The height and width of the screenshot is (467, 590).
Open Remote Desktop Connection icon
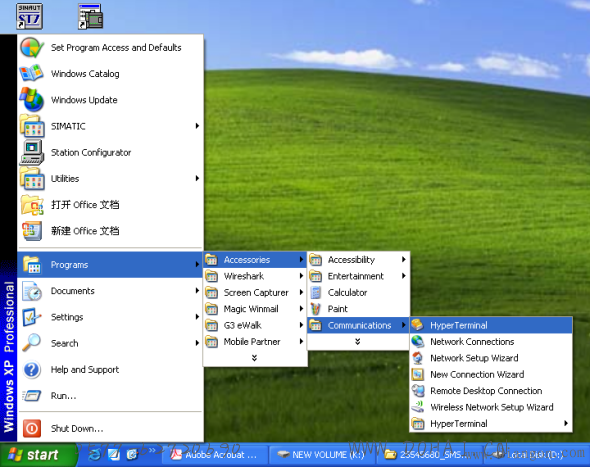point(418,391)
